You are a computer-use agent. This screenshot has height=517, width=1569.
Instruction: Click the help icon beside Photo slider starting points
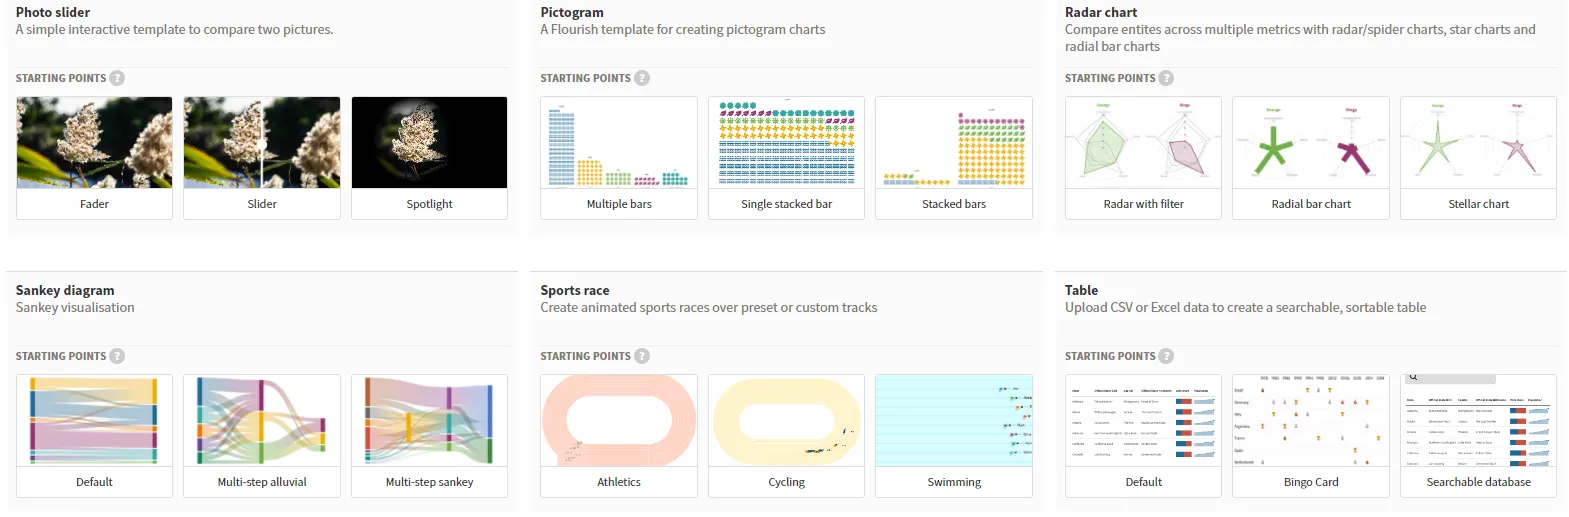coord(117,78)
